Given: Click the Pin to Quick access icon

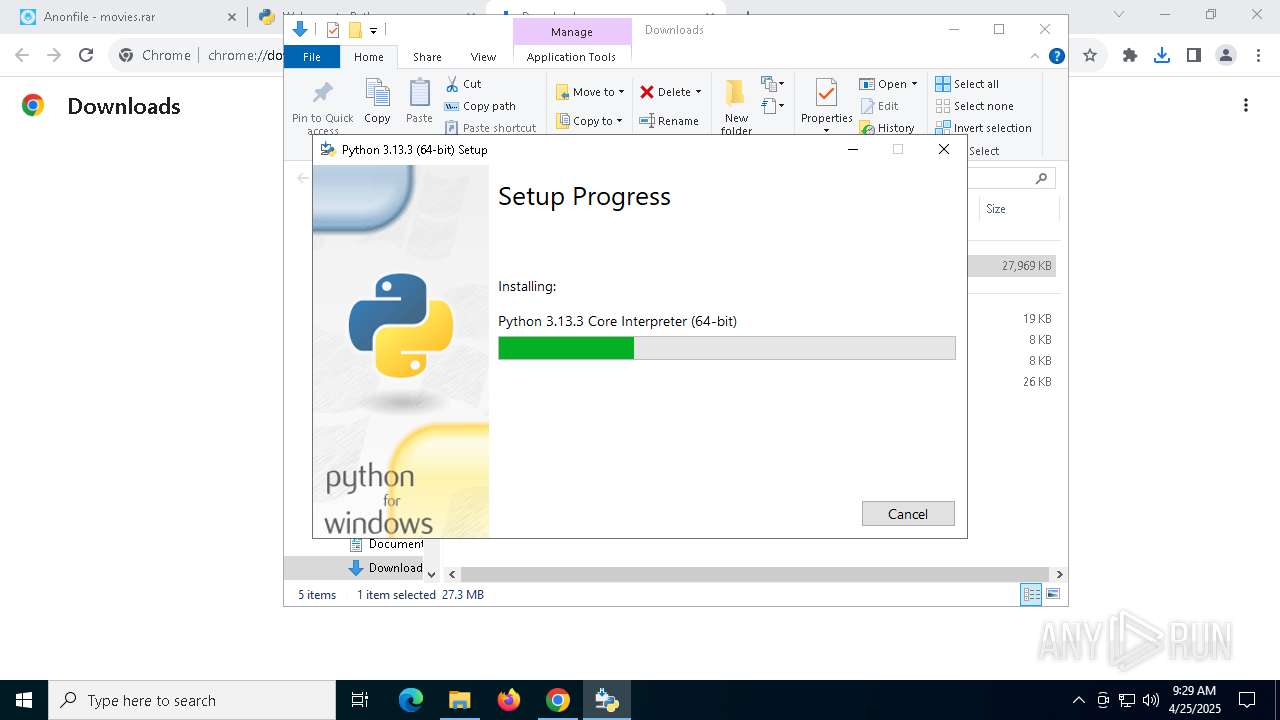Looking at the screenshot, I should pos(322,93).
